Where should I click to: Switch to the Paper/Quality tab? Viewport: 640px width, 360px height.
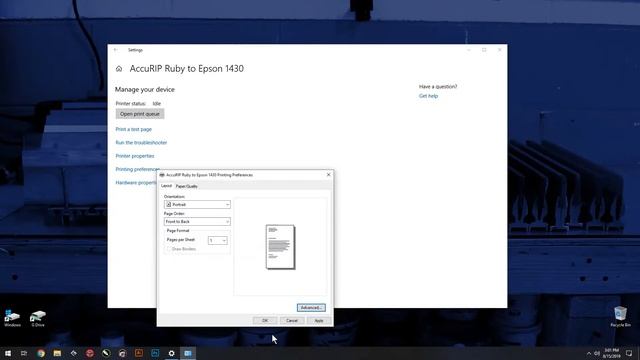tap(187, 186)
